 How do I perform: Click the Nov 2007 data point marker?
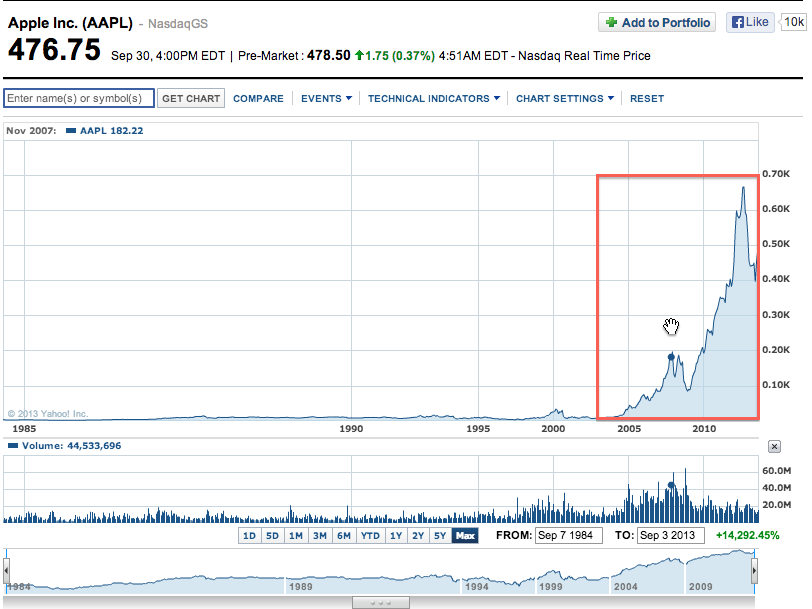[x=671, y=357]
